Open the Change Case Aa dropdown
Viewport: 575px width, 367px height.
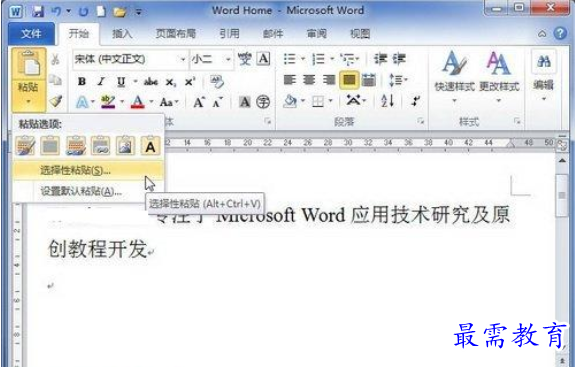tap(168, 102)
